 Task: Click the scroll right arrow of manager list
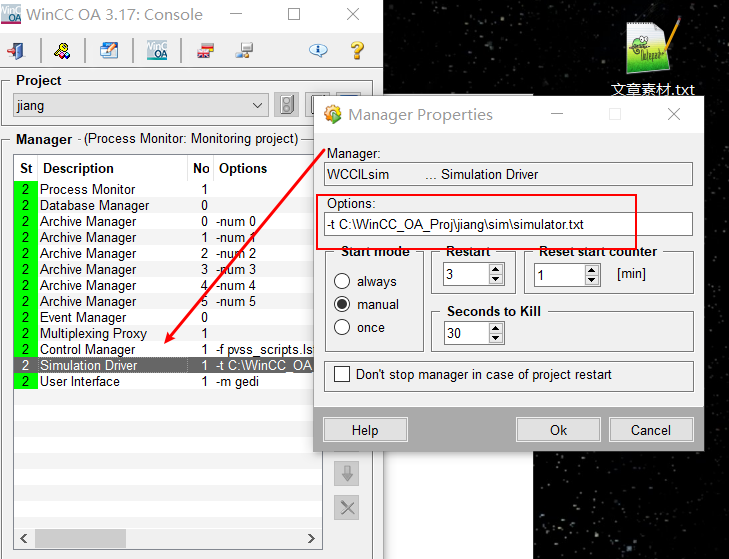point(311,539)
